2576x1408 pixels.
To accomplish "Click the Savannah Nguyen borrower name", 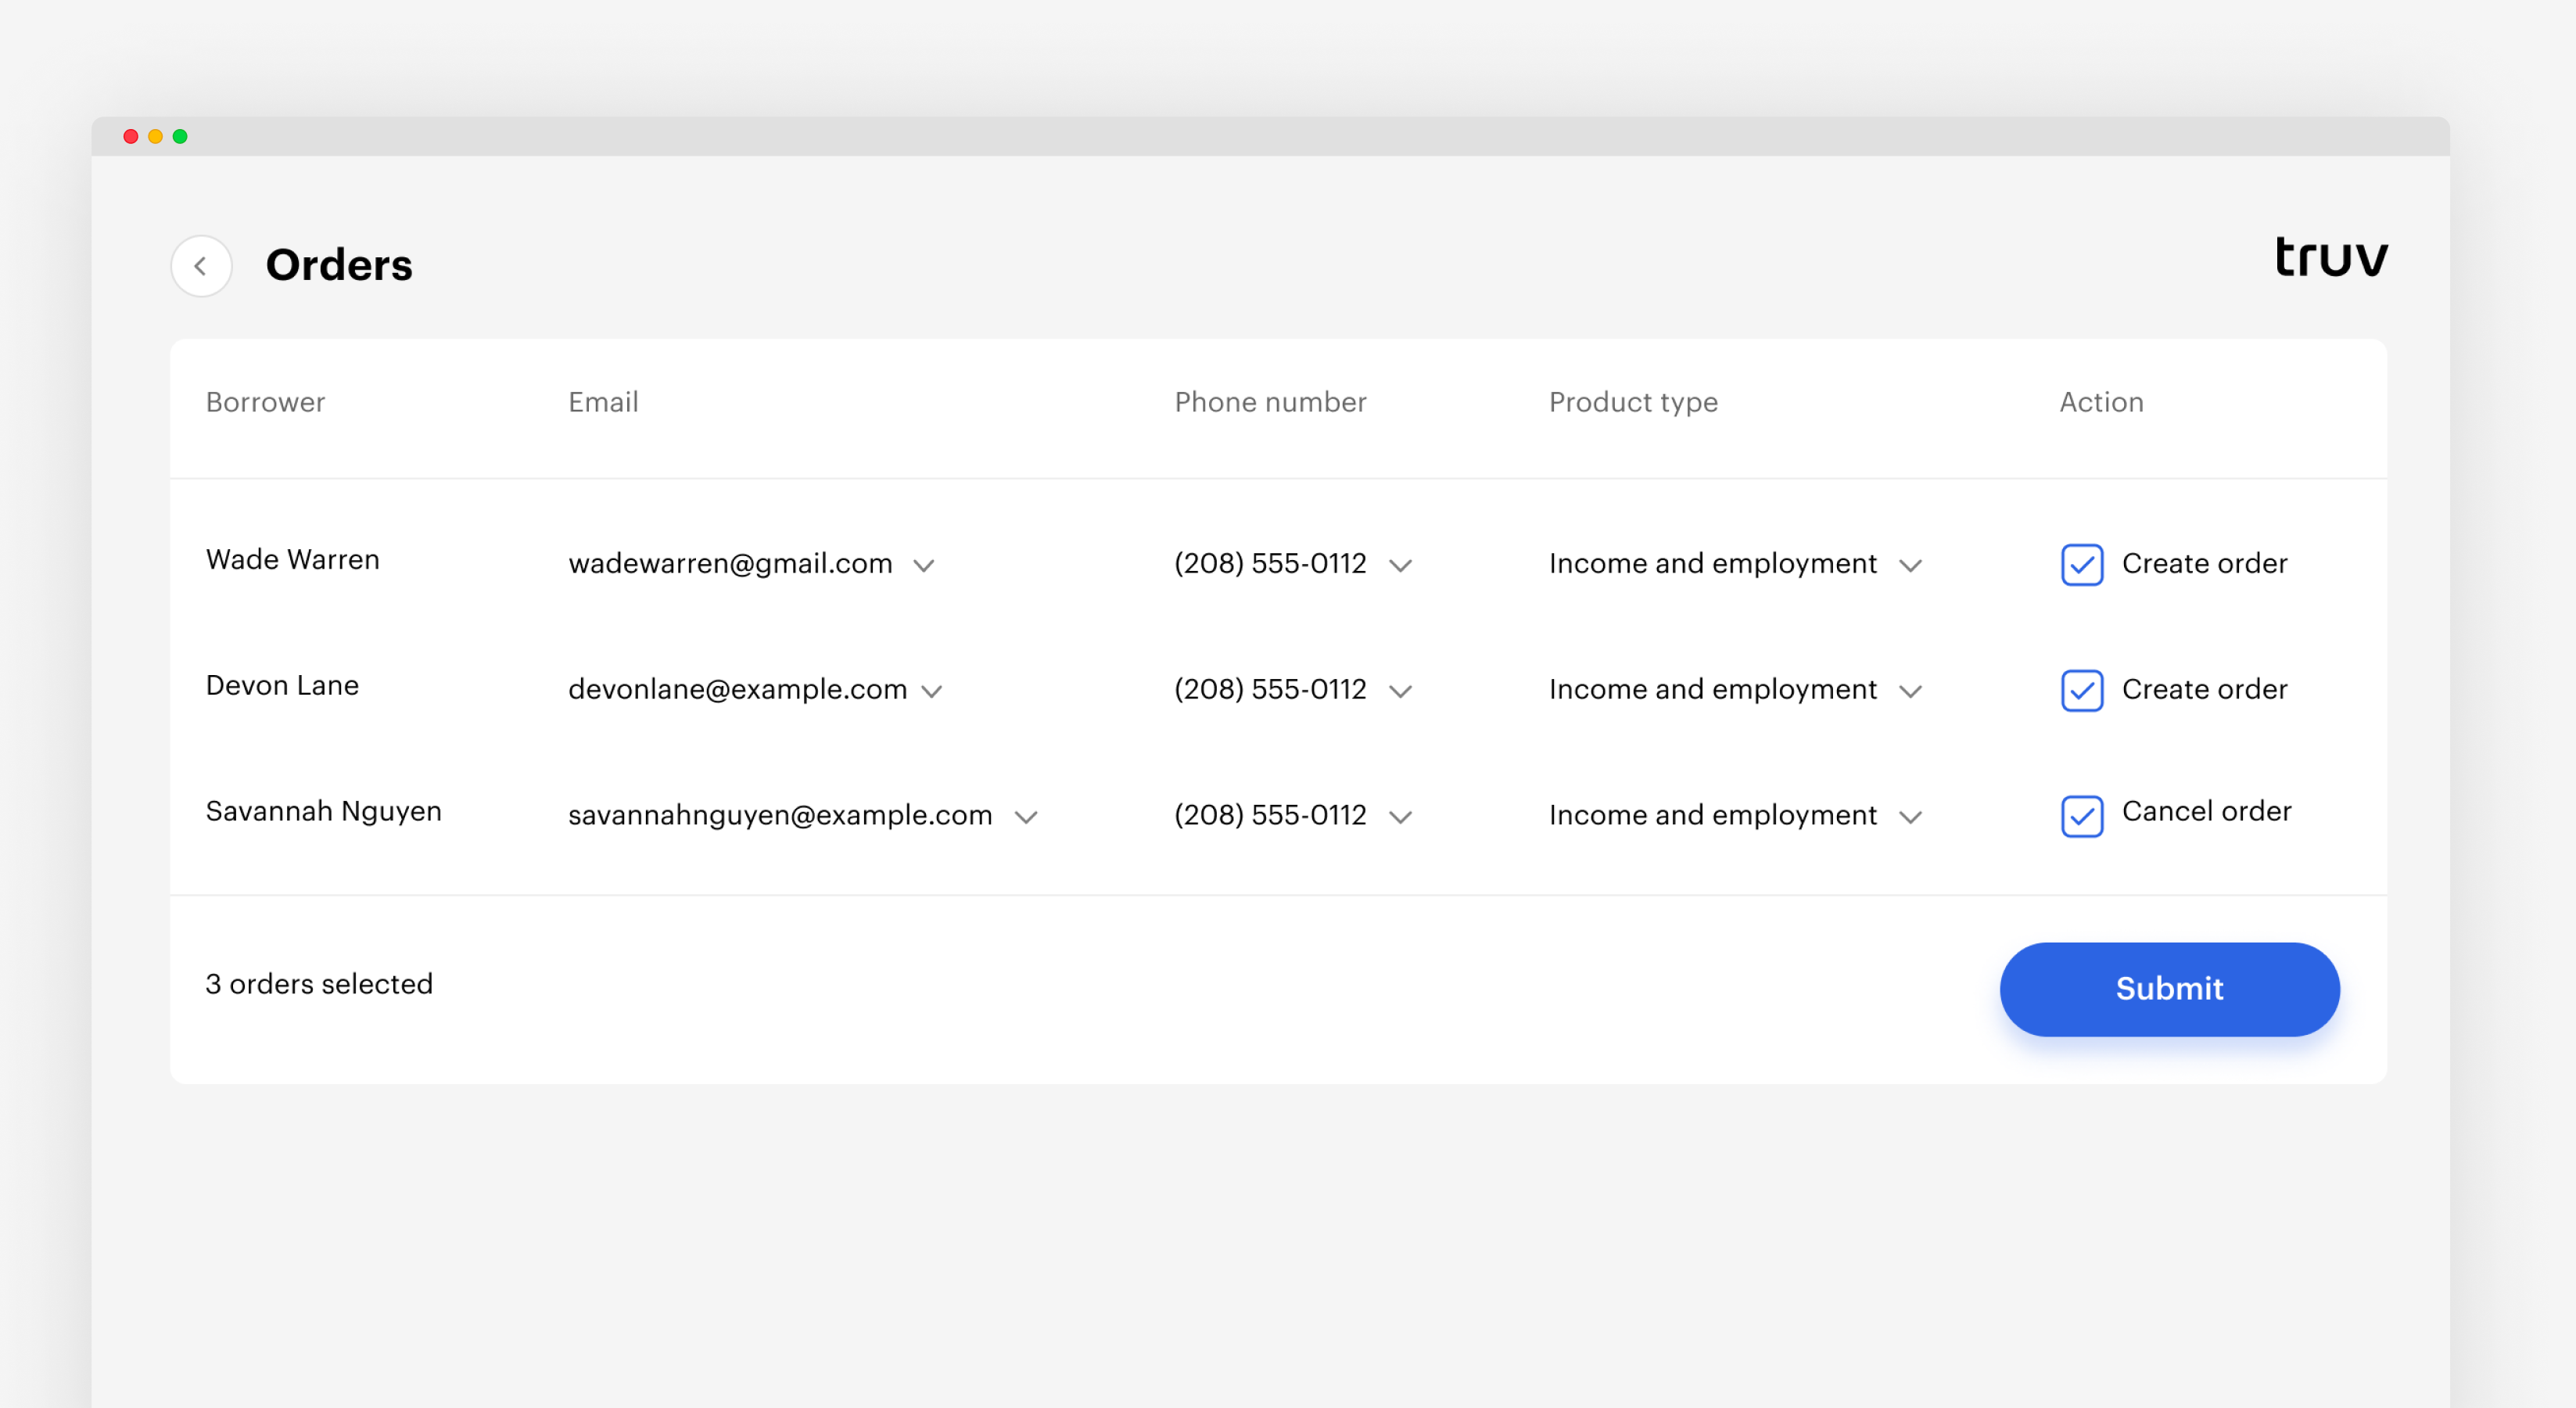I will coord(323,811).
